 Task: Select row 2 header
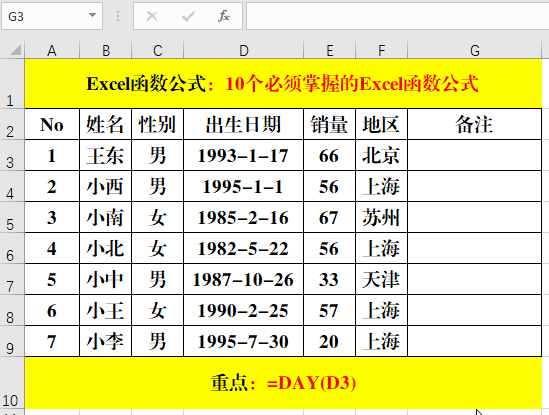point(12,124)
